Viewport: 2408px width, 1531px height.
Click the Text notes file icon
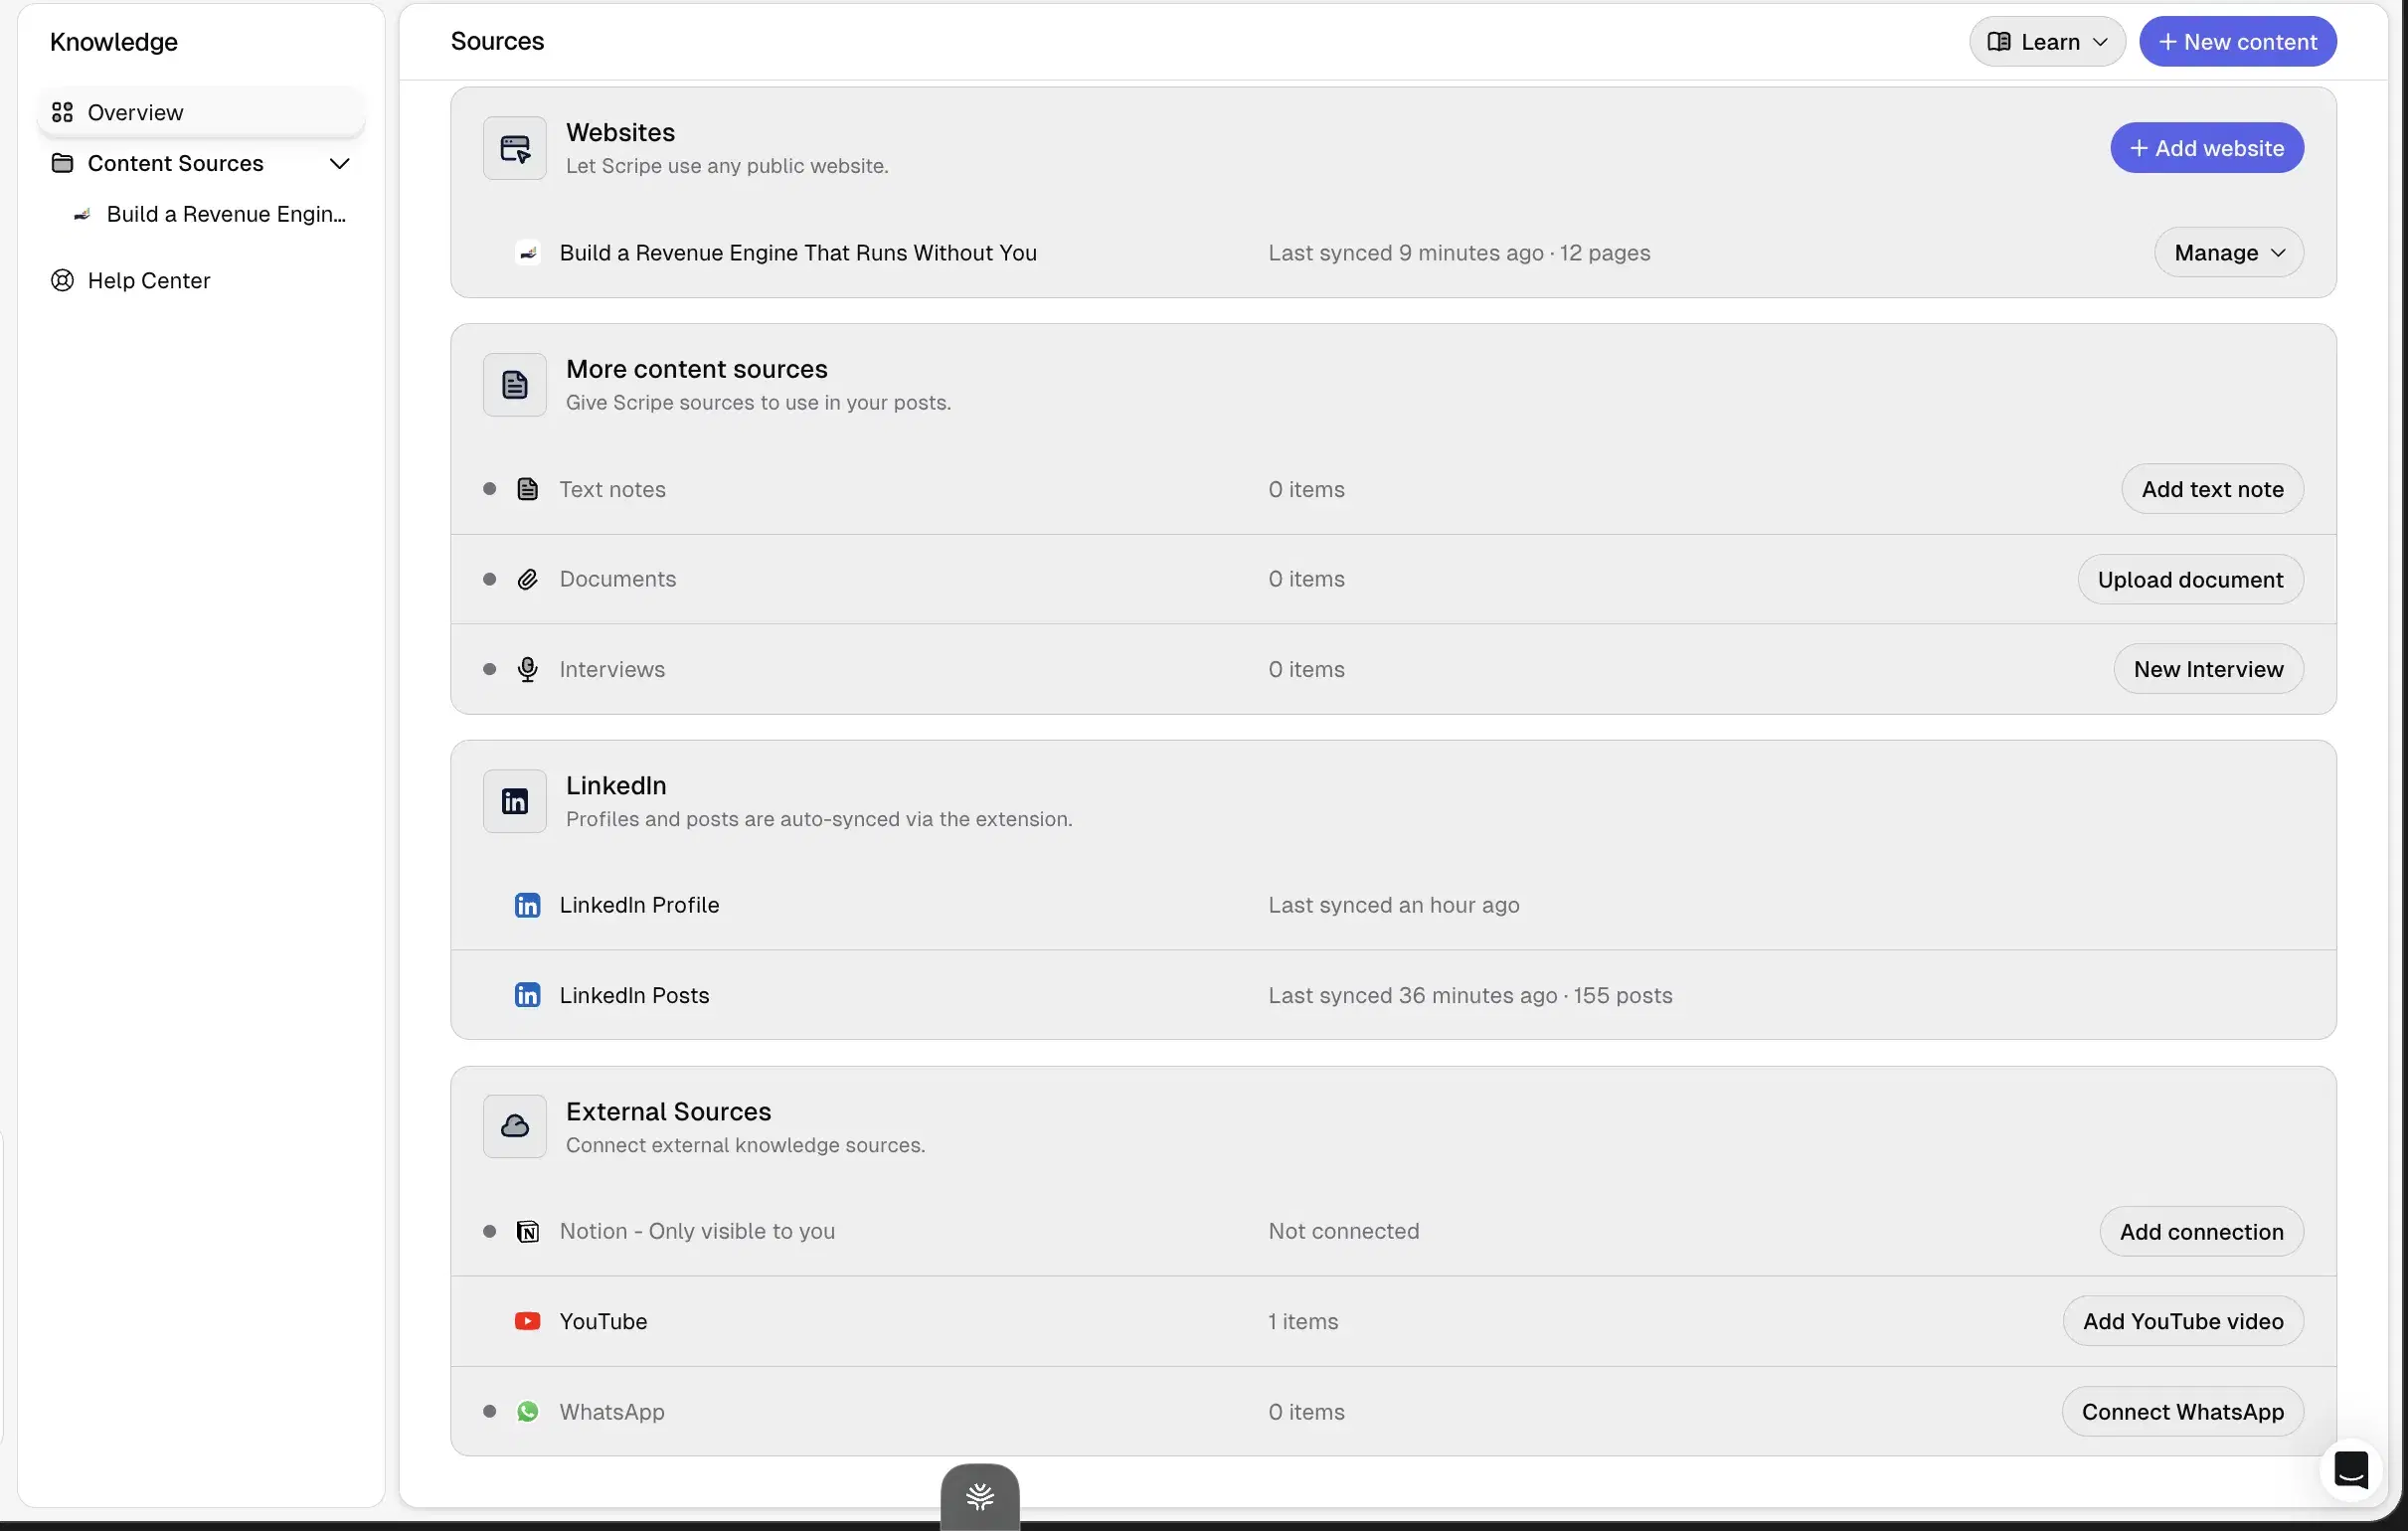pyautogui.click(x=527, y=489)
